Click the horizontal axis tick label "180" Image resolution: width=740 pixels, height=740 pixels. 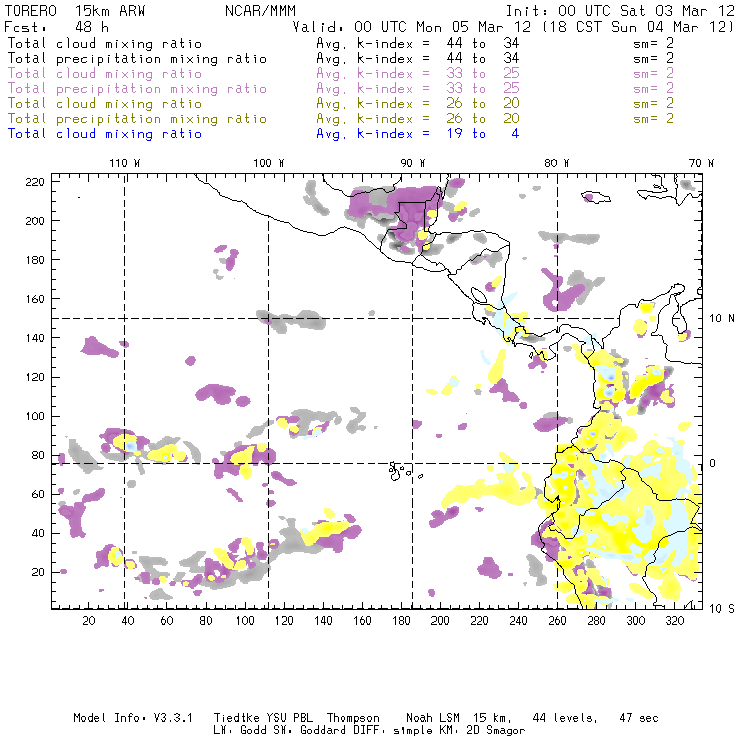[x=401, y=621]
